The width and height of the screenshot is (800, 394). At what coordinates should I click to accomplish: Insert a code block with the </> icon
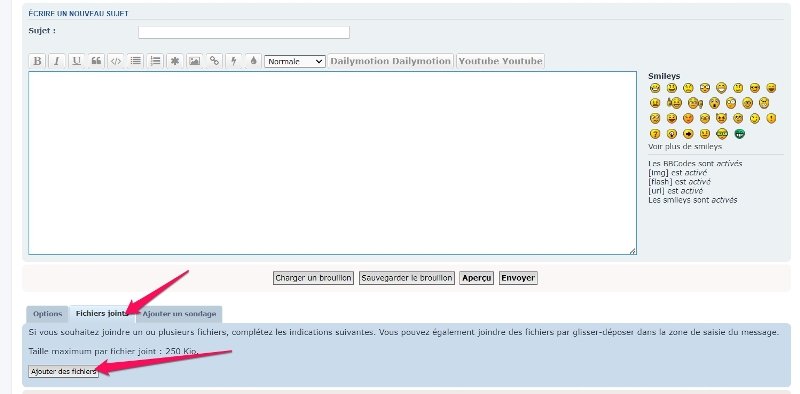[x=116, y=61]
